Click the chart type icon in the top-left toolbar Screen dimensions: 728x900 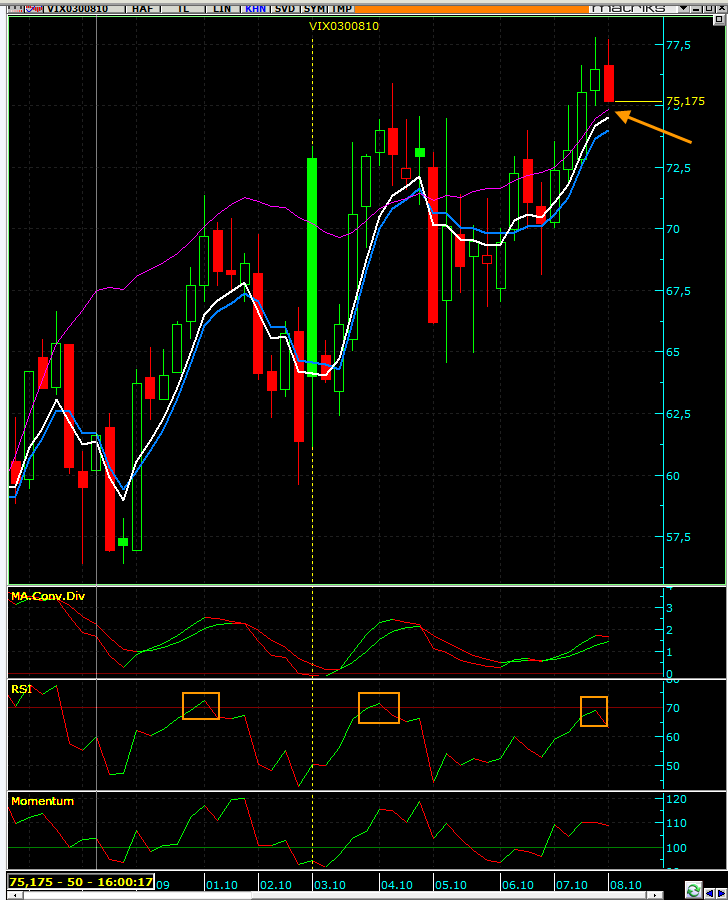[x=34, y=8]
